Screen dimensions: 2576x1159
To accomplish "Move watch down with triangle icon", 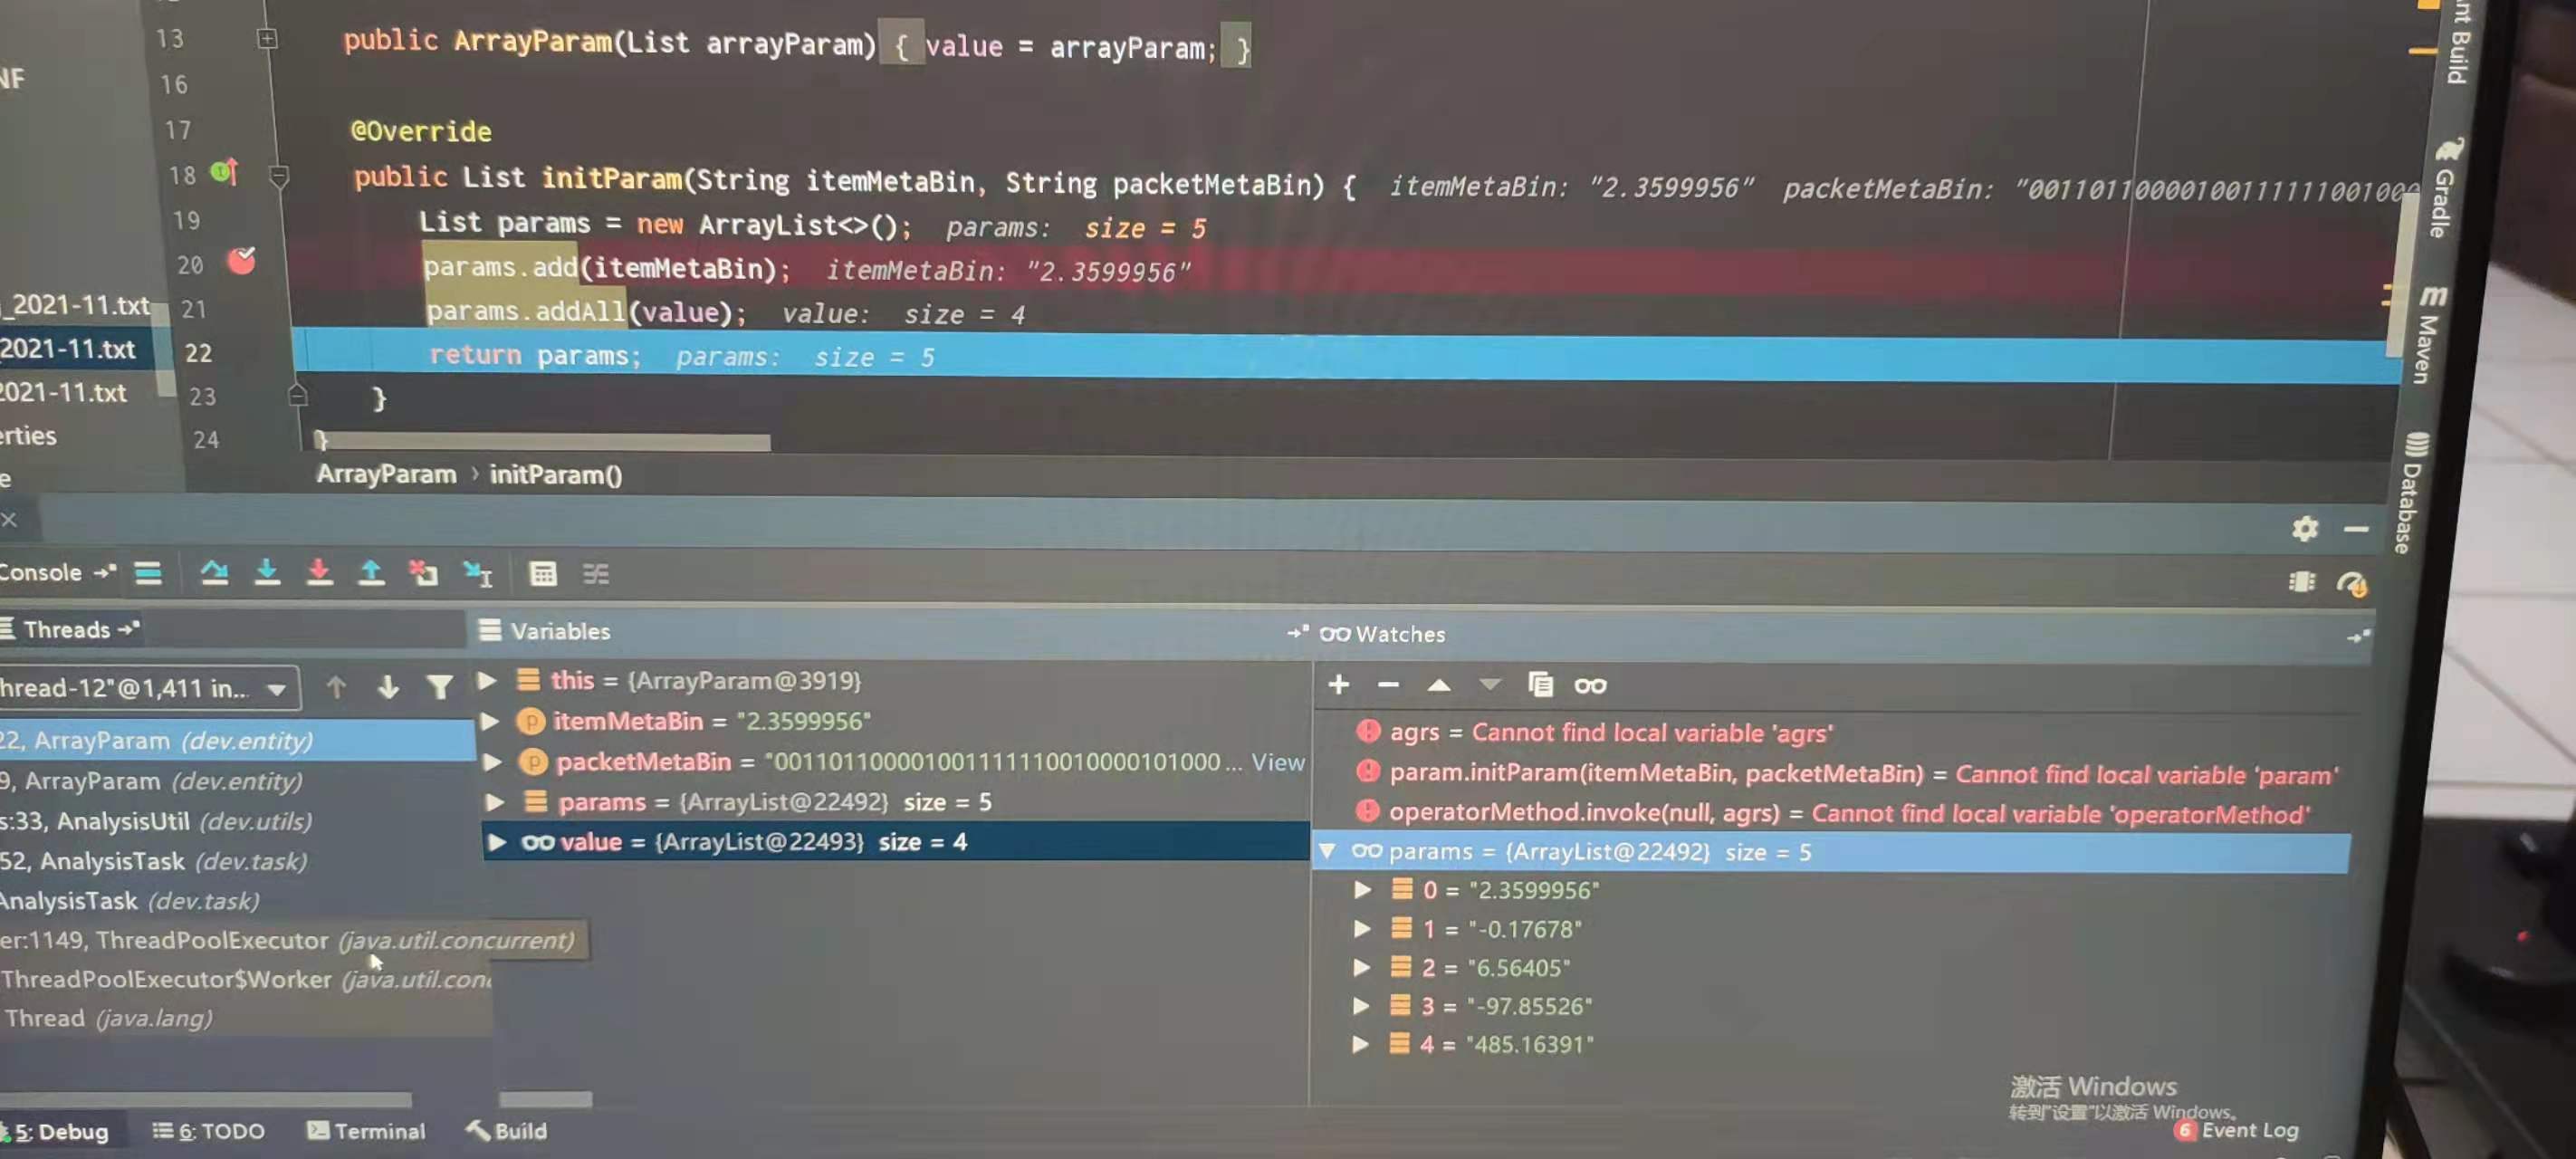I will 1490,685.
